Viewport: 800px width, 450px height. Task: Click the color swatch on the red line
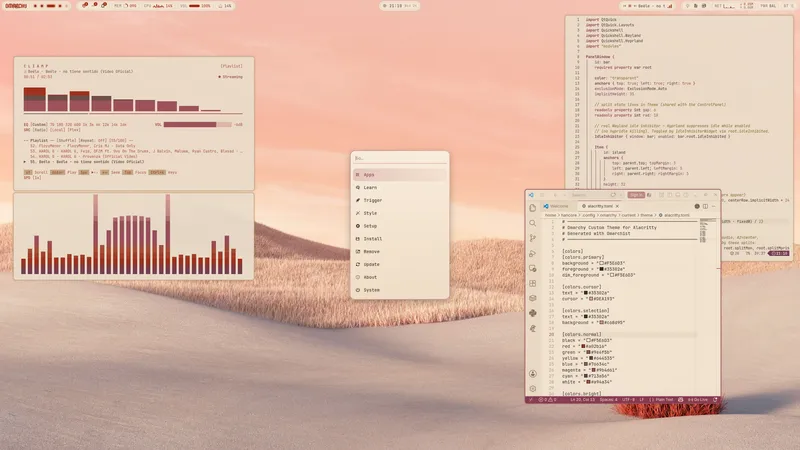[x=583, y=346]
